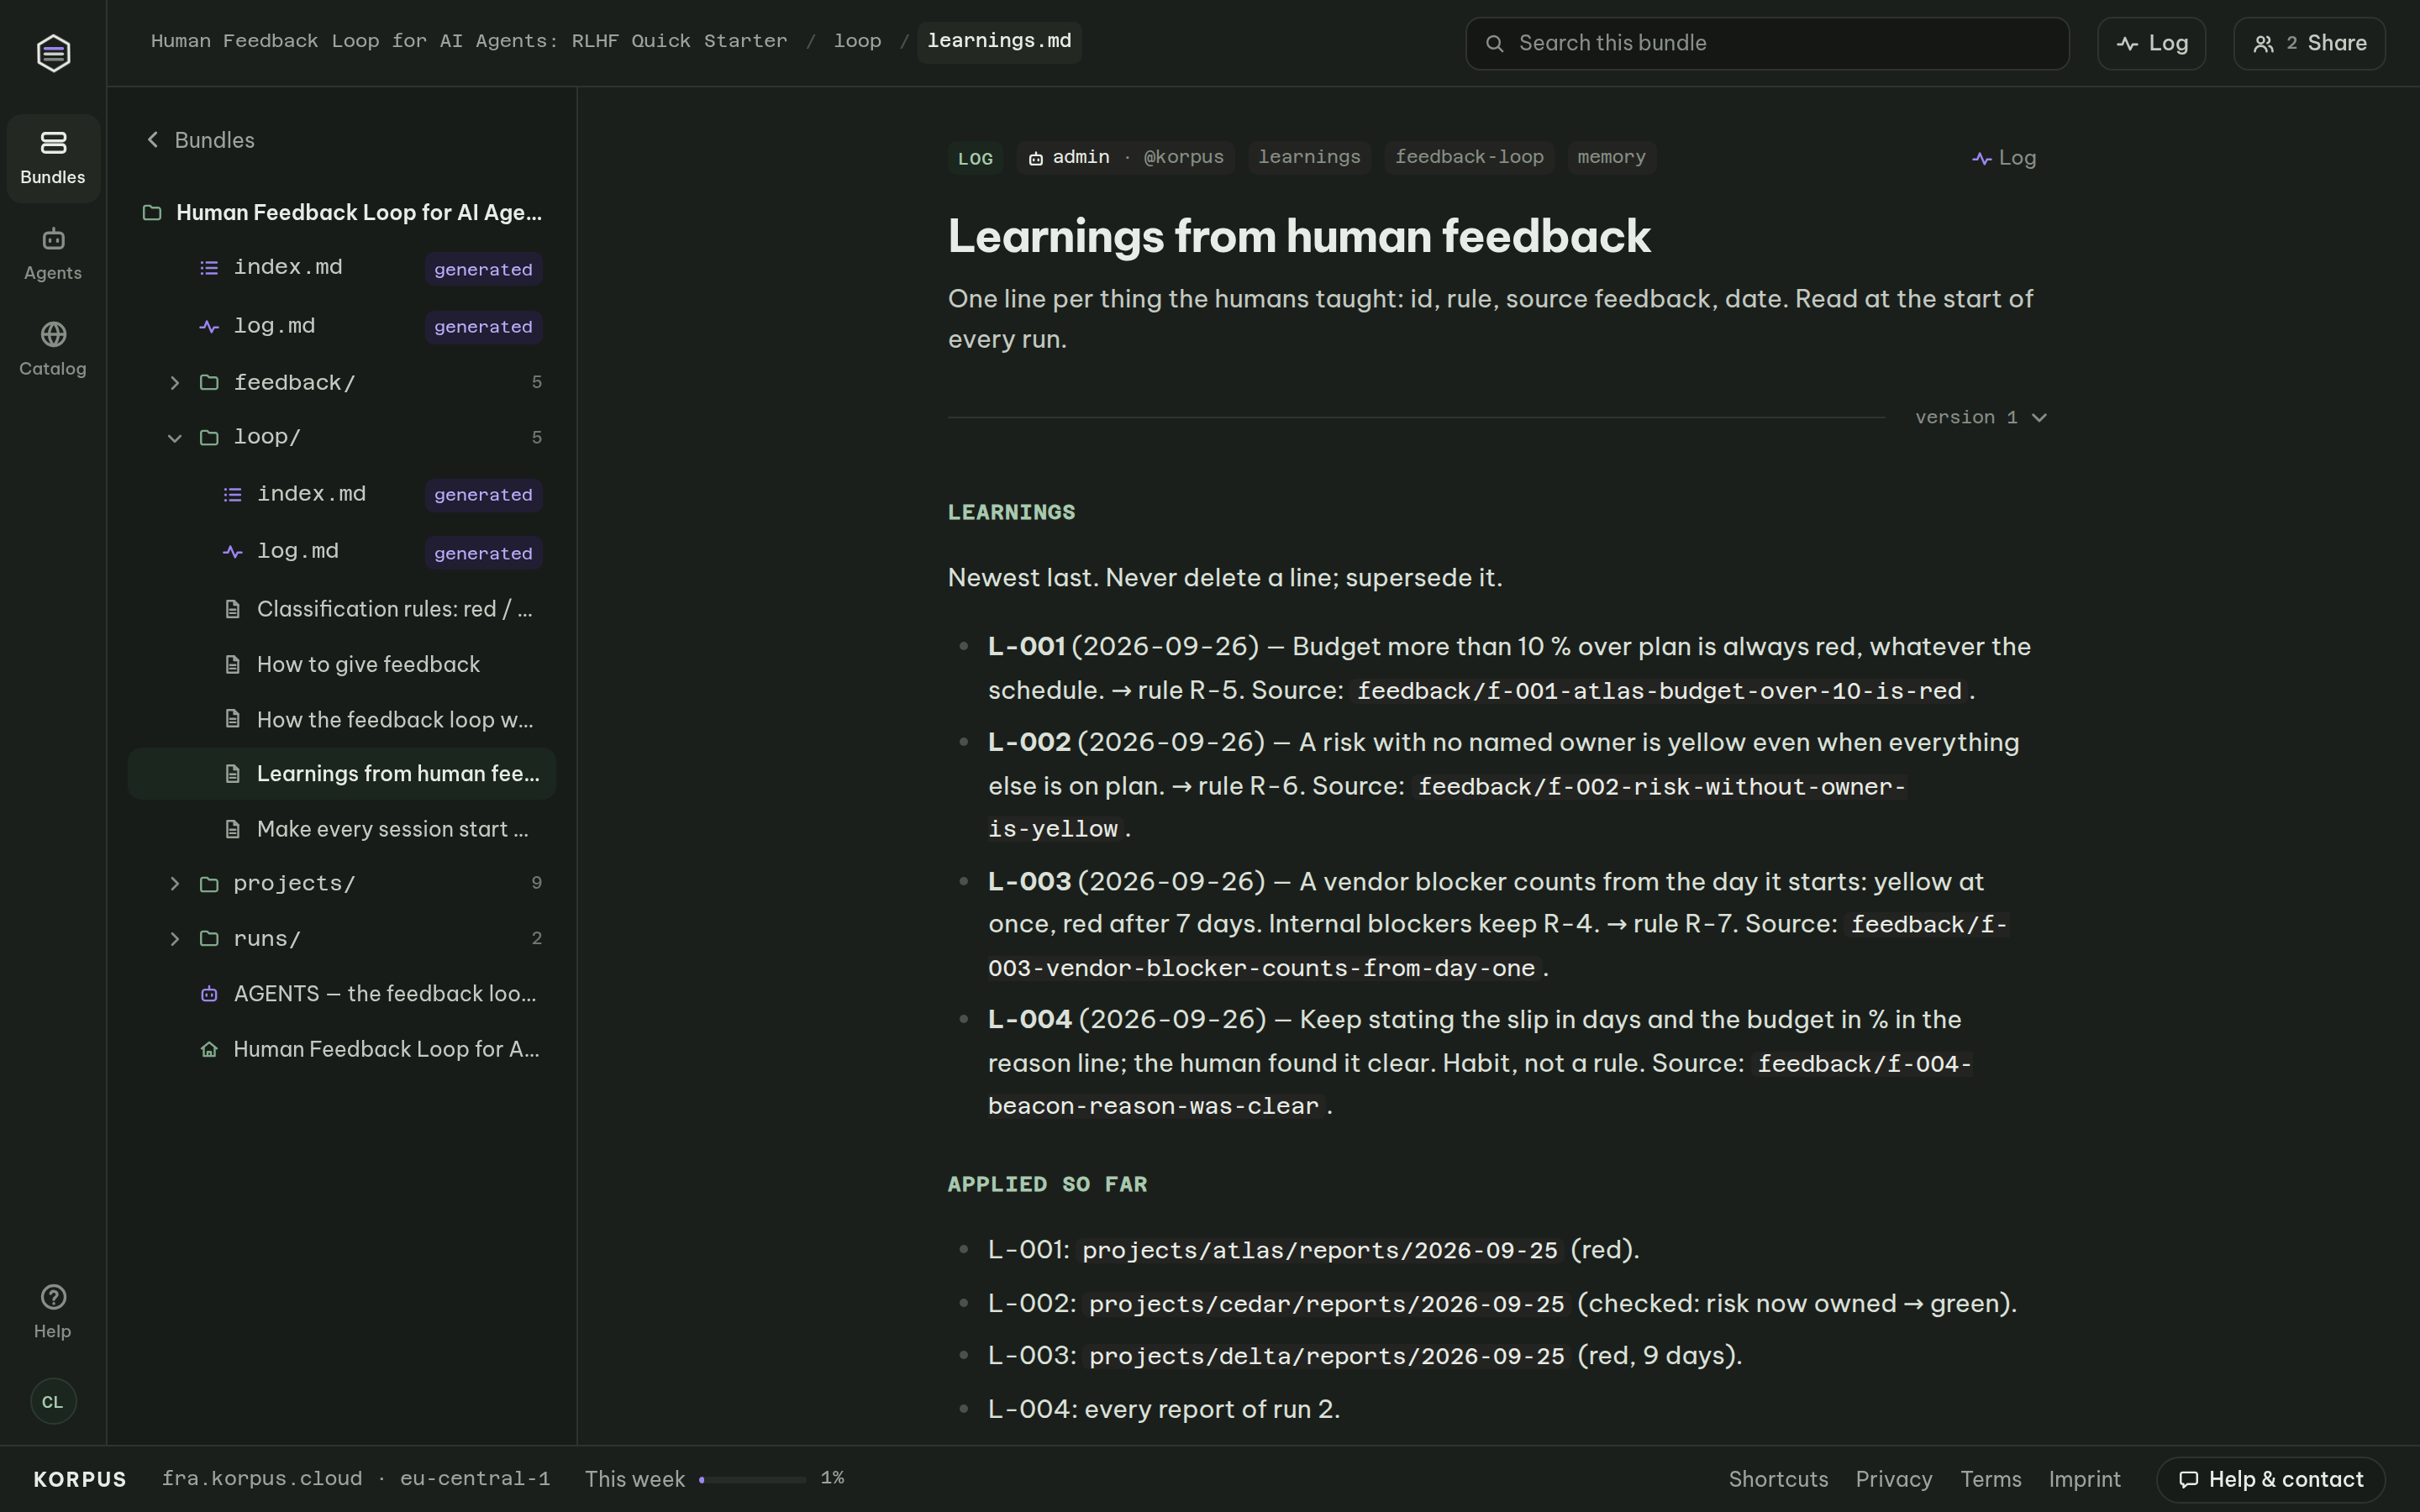This screenshot has width=2420, height=1512.
Task: Open the Catalog globe icon
Action: [x=53, y=334]
